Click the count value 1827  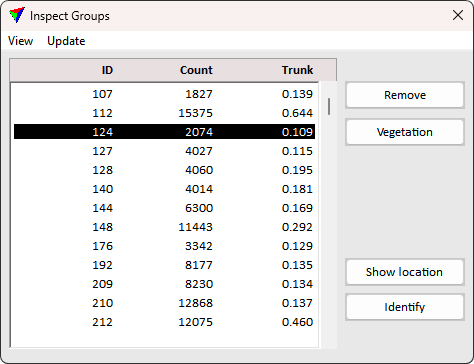(x=199, y=94)
